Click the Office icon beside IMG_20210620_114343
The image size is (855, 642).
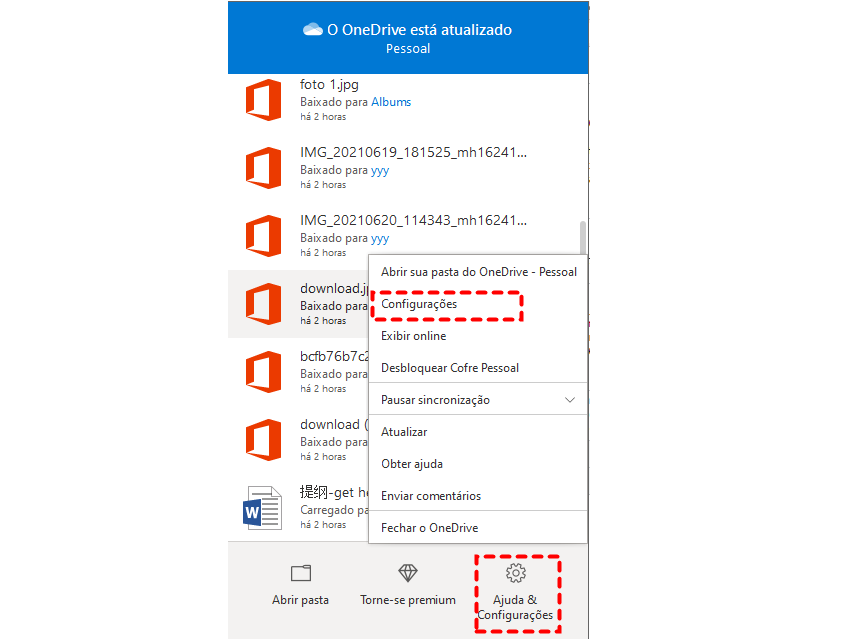263,236
